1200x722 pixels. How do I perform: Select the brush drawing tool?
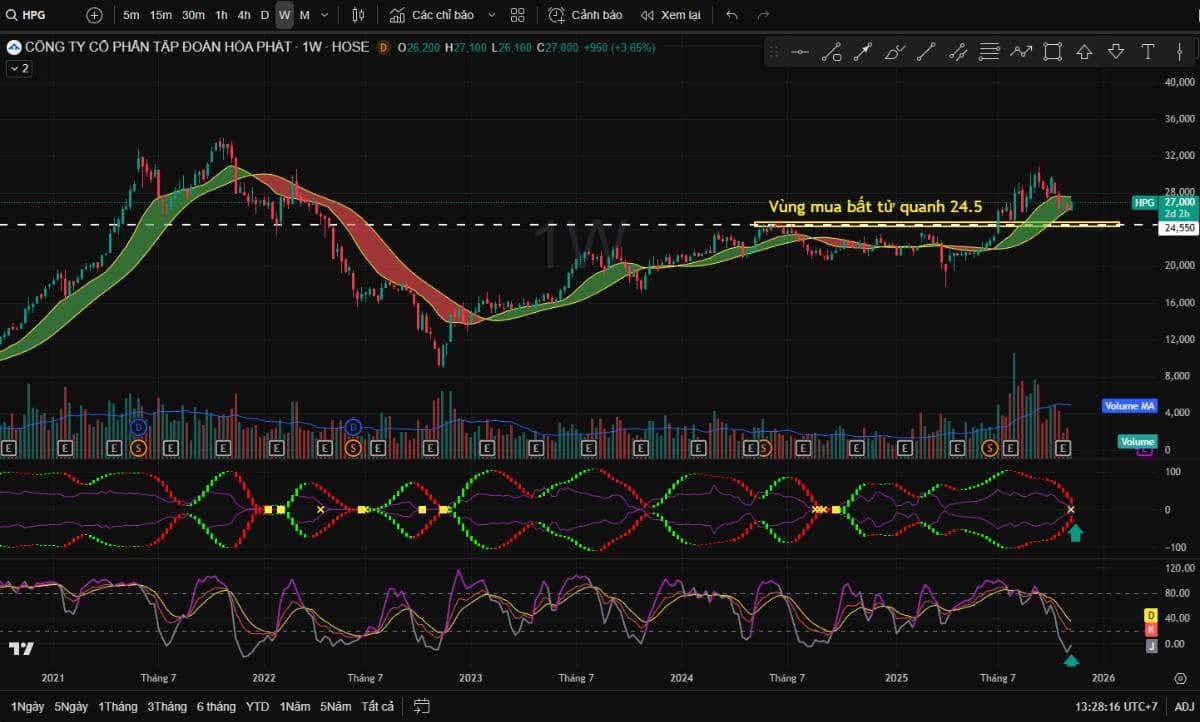point(895,52)
